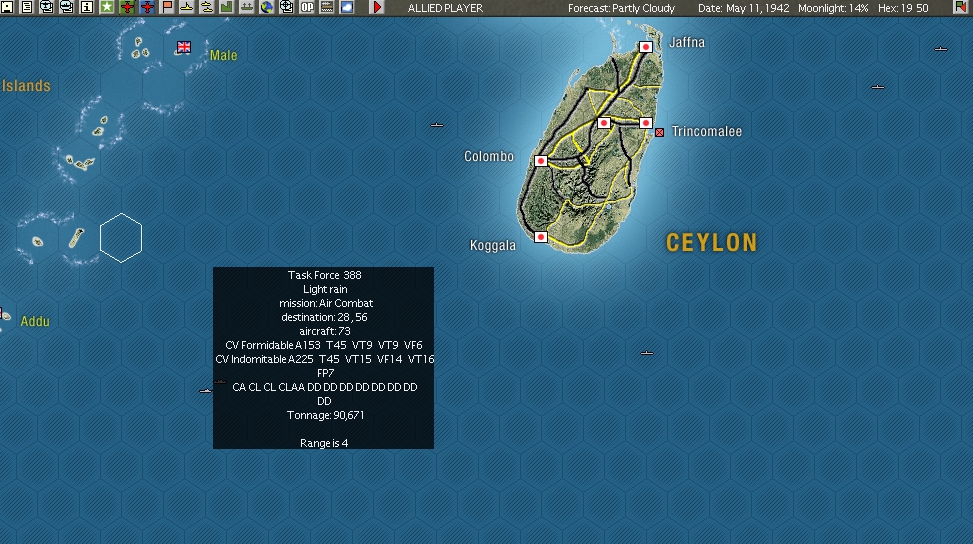973x544 pixels.
Task: Click the 'CEYLON' island label
Action: (712, 243)
